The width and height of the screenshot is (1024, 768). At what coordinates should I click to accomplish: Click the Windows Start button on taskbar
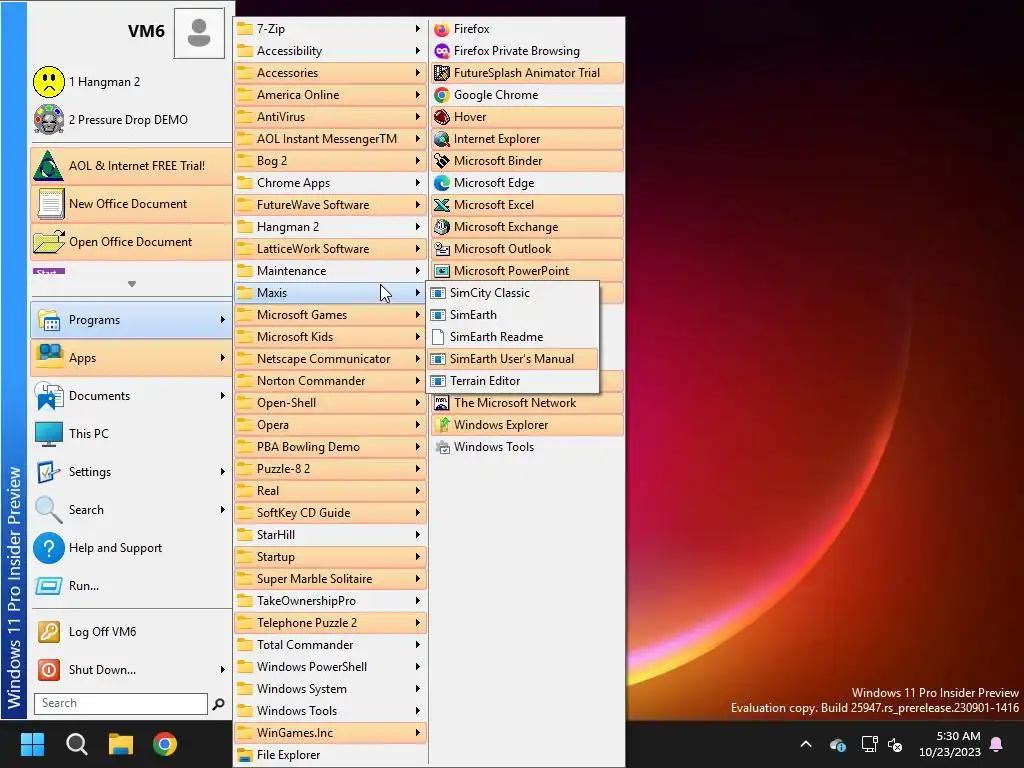pos(33,744)
